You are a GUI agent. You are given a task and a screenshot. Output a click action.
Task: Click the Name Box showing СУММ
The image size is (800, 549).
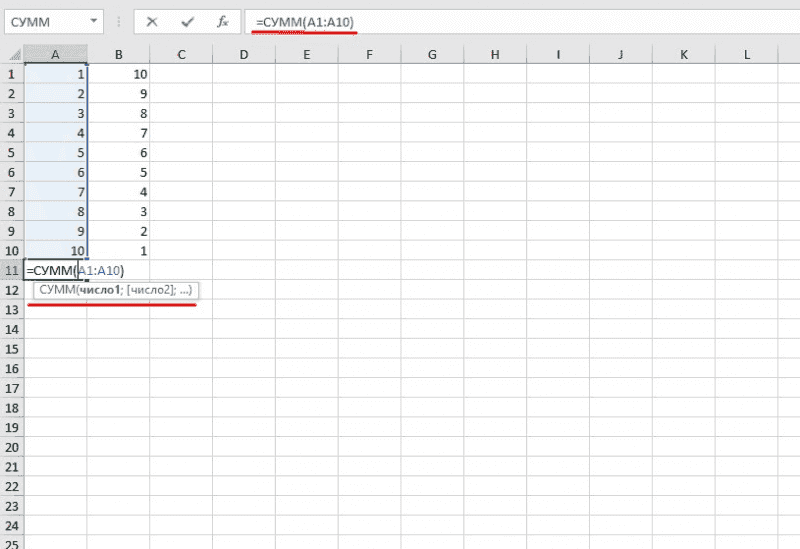(45, 22)
